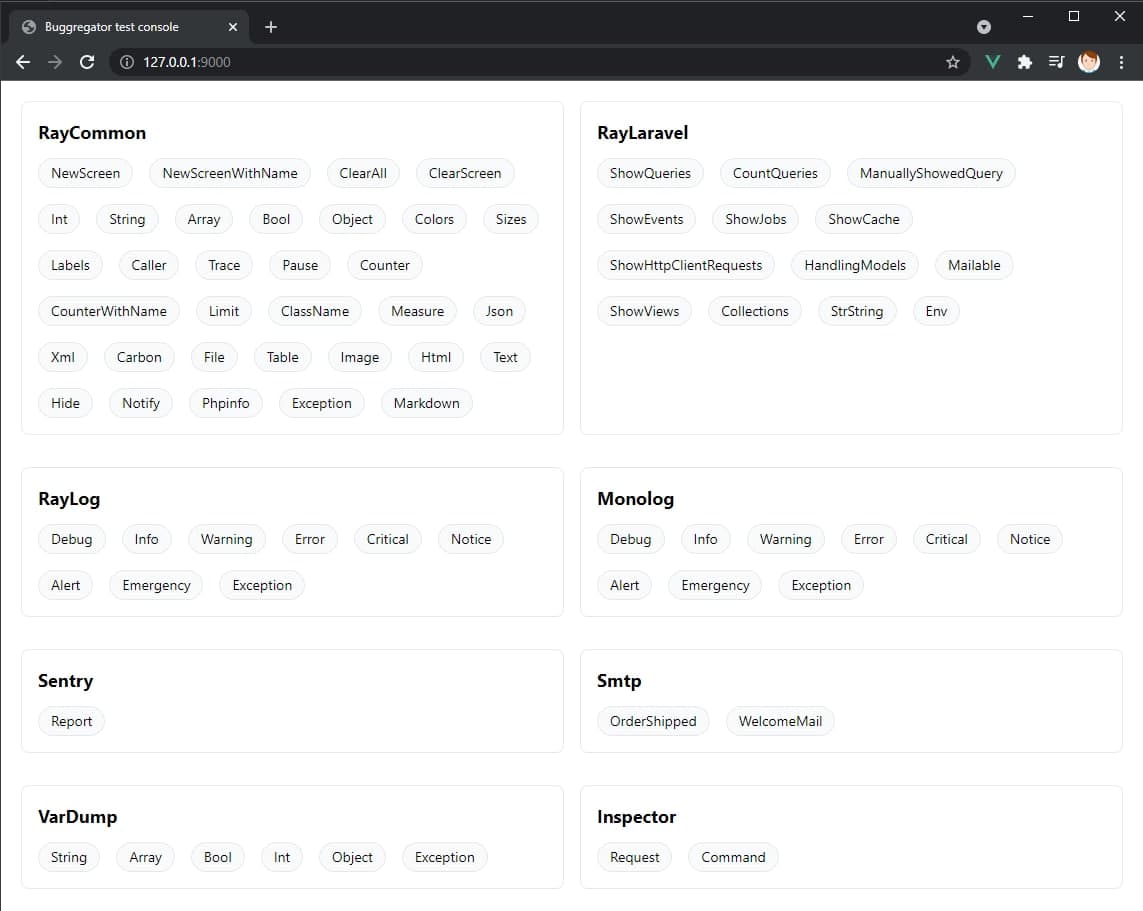Click the Measure button
Screen dimensions: 1143x911
point(417,311)
